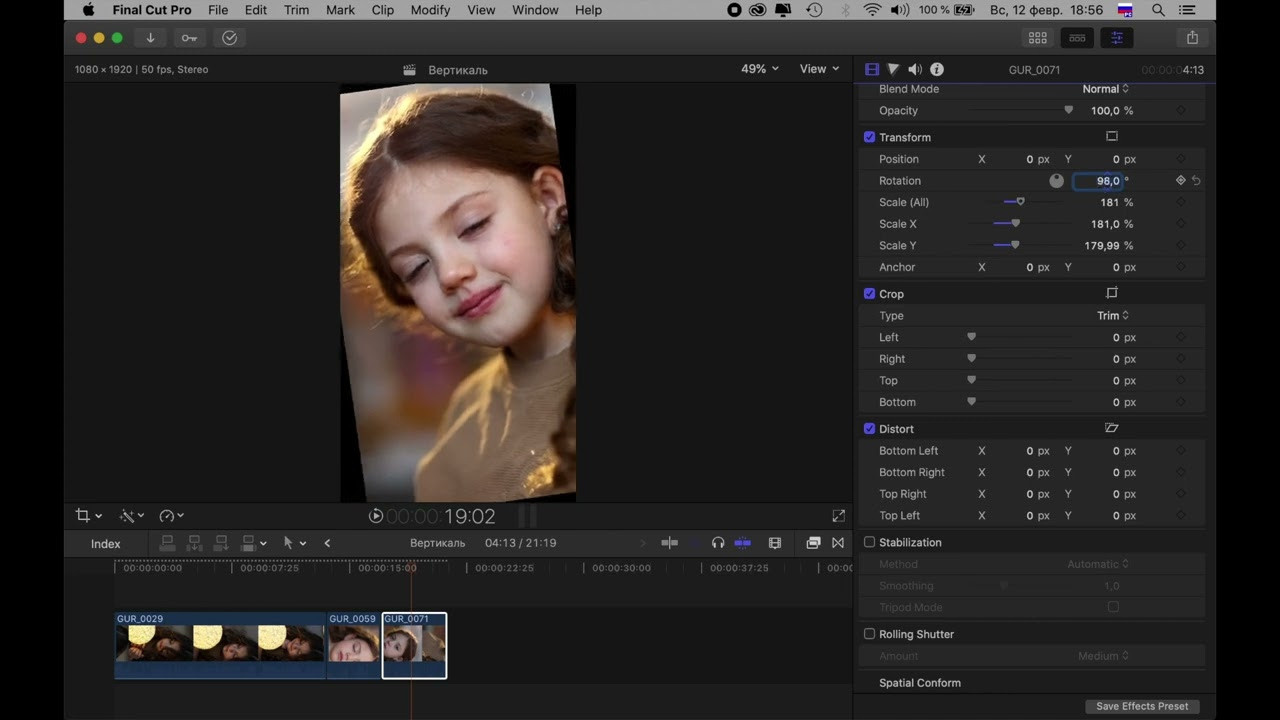The image size is (1280, 720).
Task: Click the headphones audio skimming icon
Action: tap(717, 543)
